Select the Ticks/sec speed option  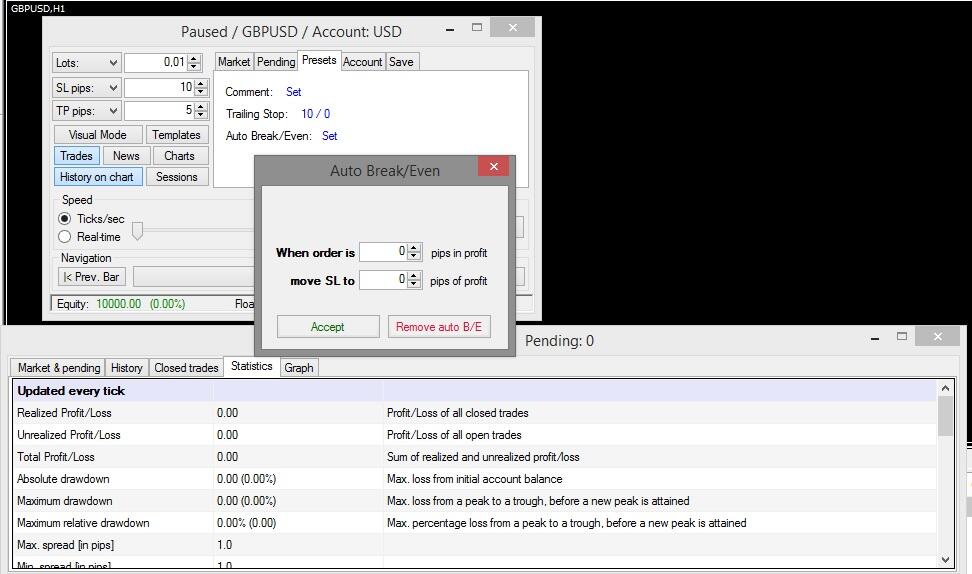coord(91,219)
